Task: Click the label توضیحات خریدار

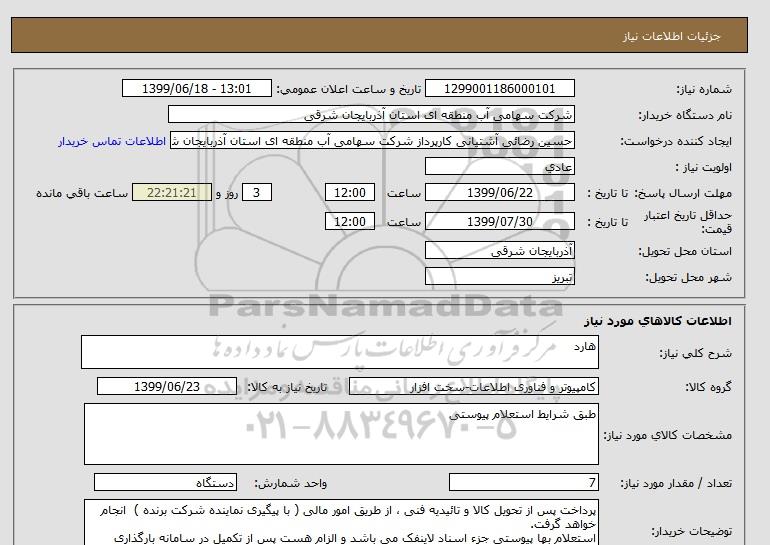Action: click(691, 531)
